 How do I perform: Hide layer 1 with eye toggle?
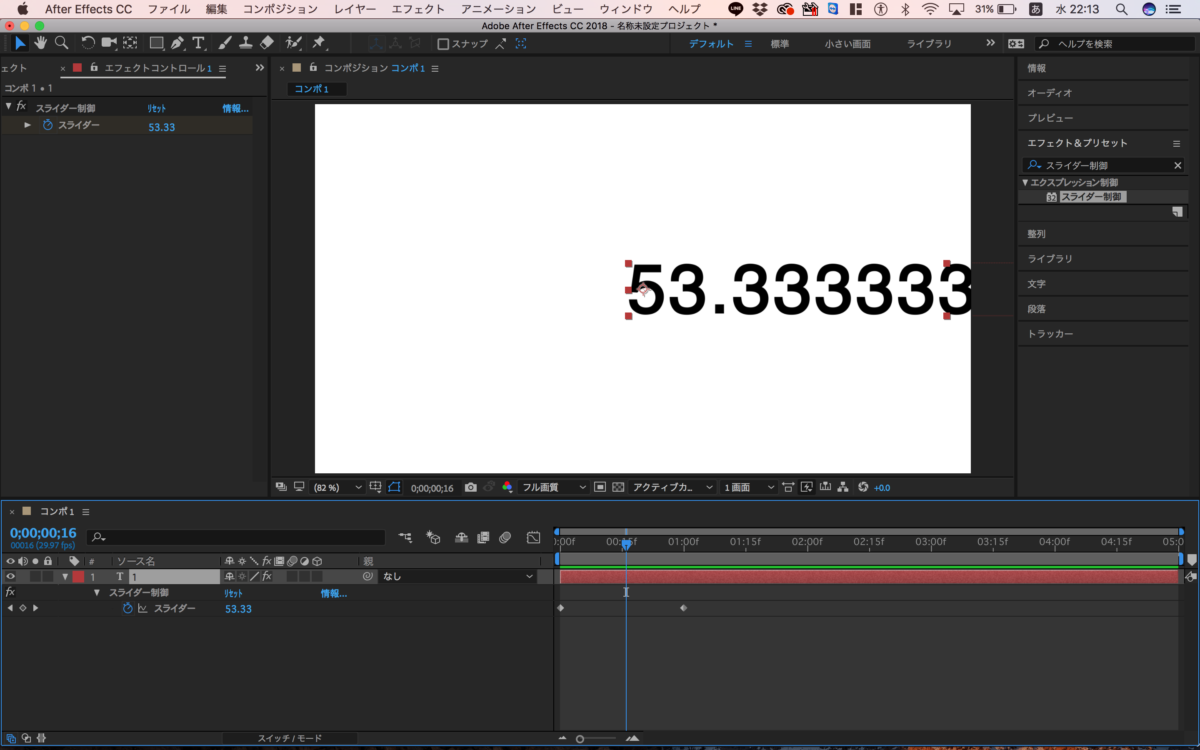pyautogui.click(x=11, y=577)
